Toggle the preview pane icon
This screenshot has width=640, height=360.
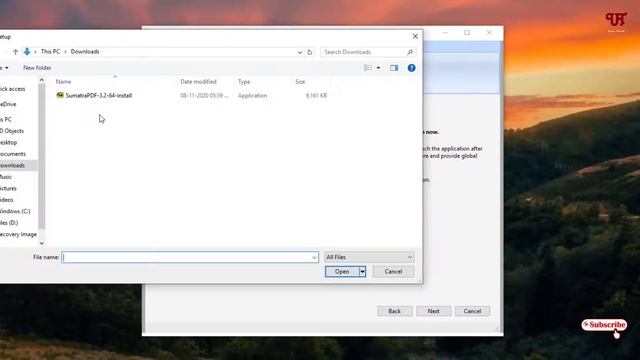(394, 68)
